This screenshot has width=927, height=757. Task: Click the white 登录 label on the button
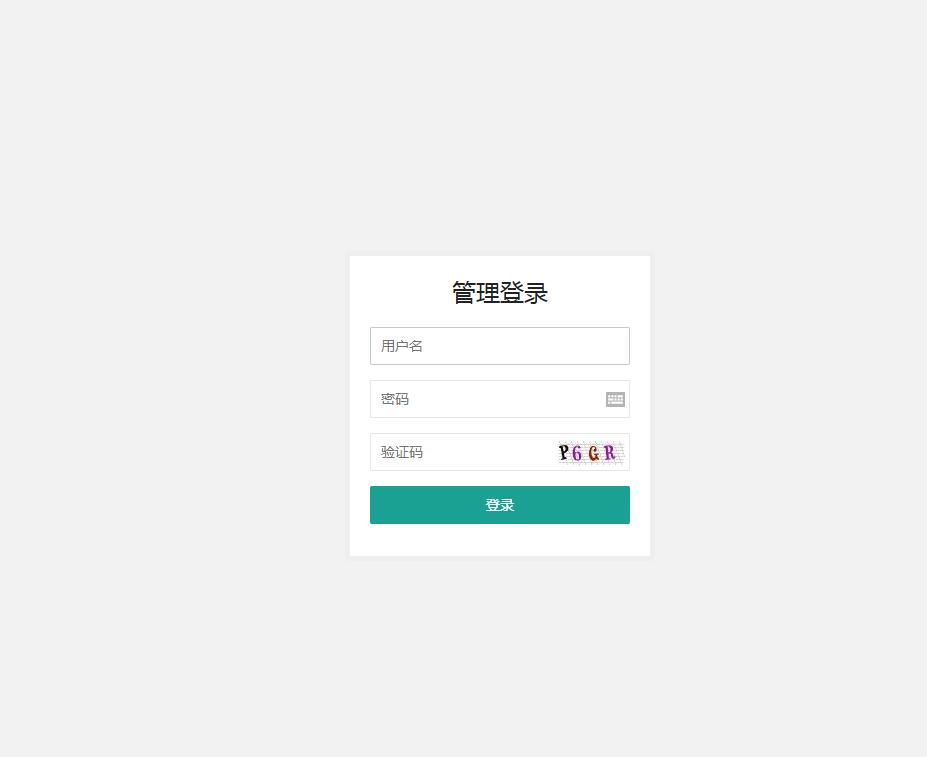(500, 505)
